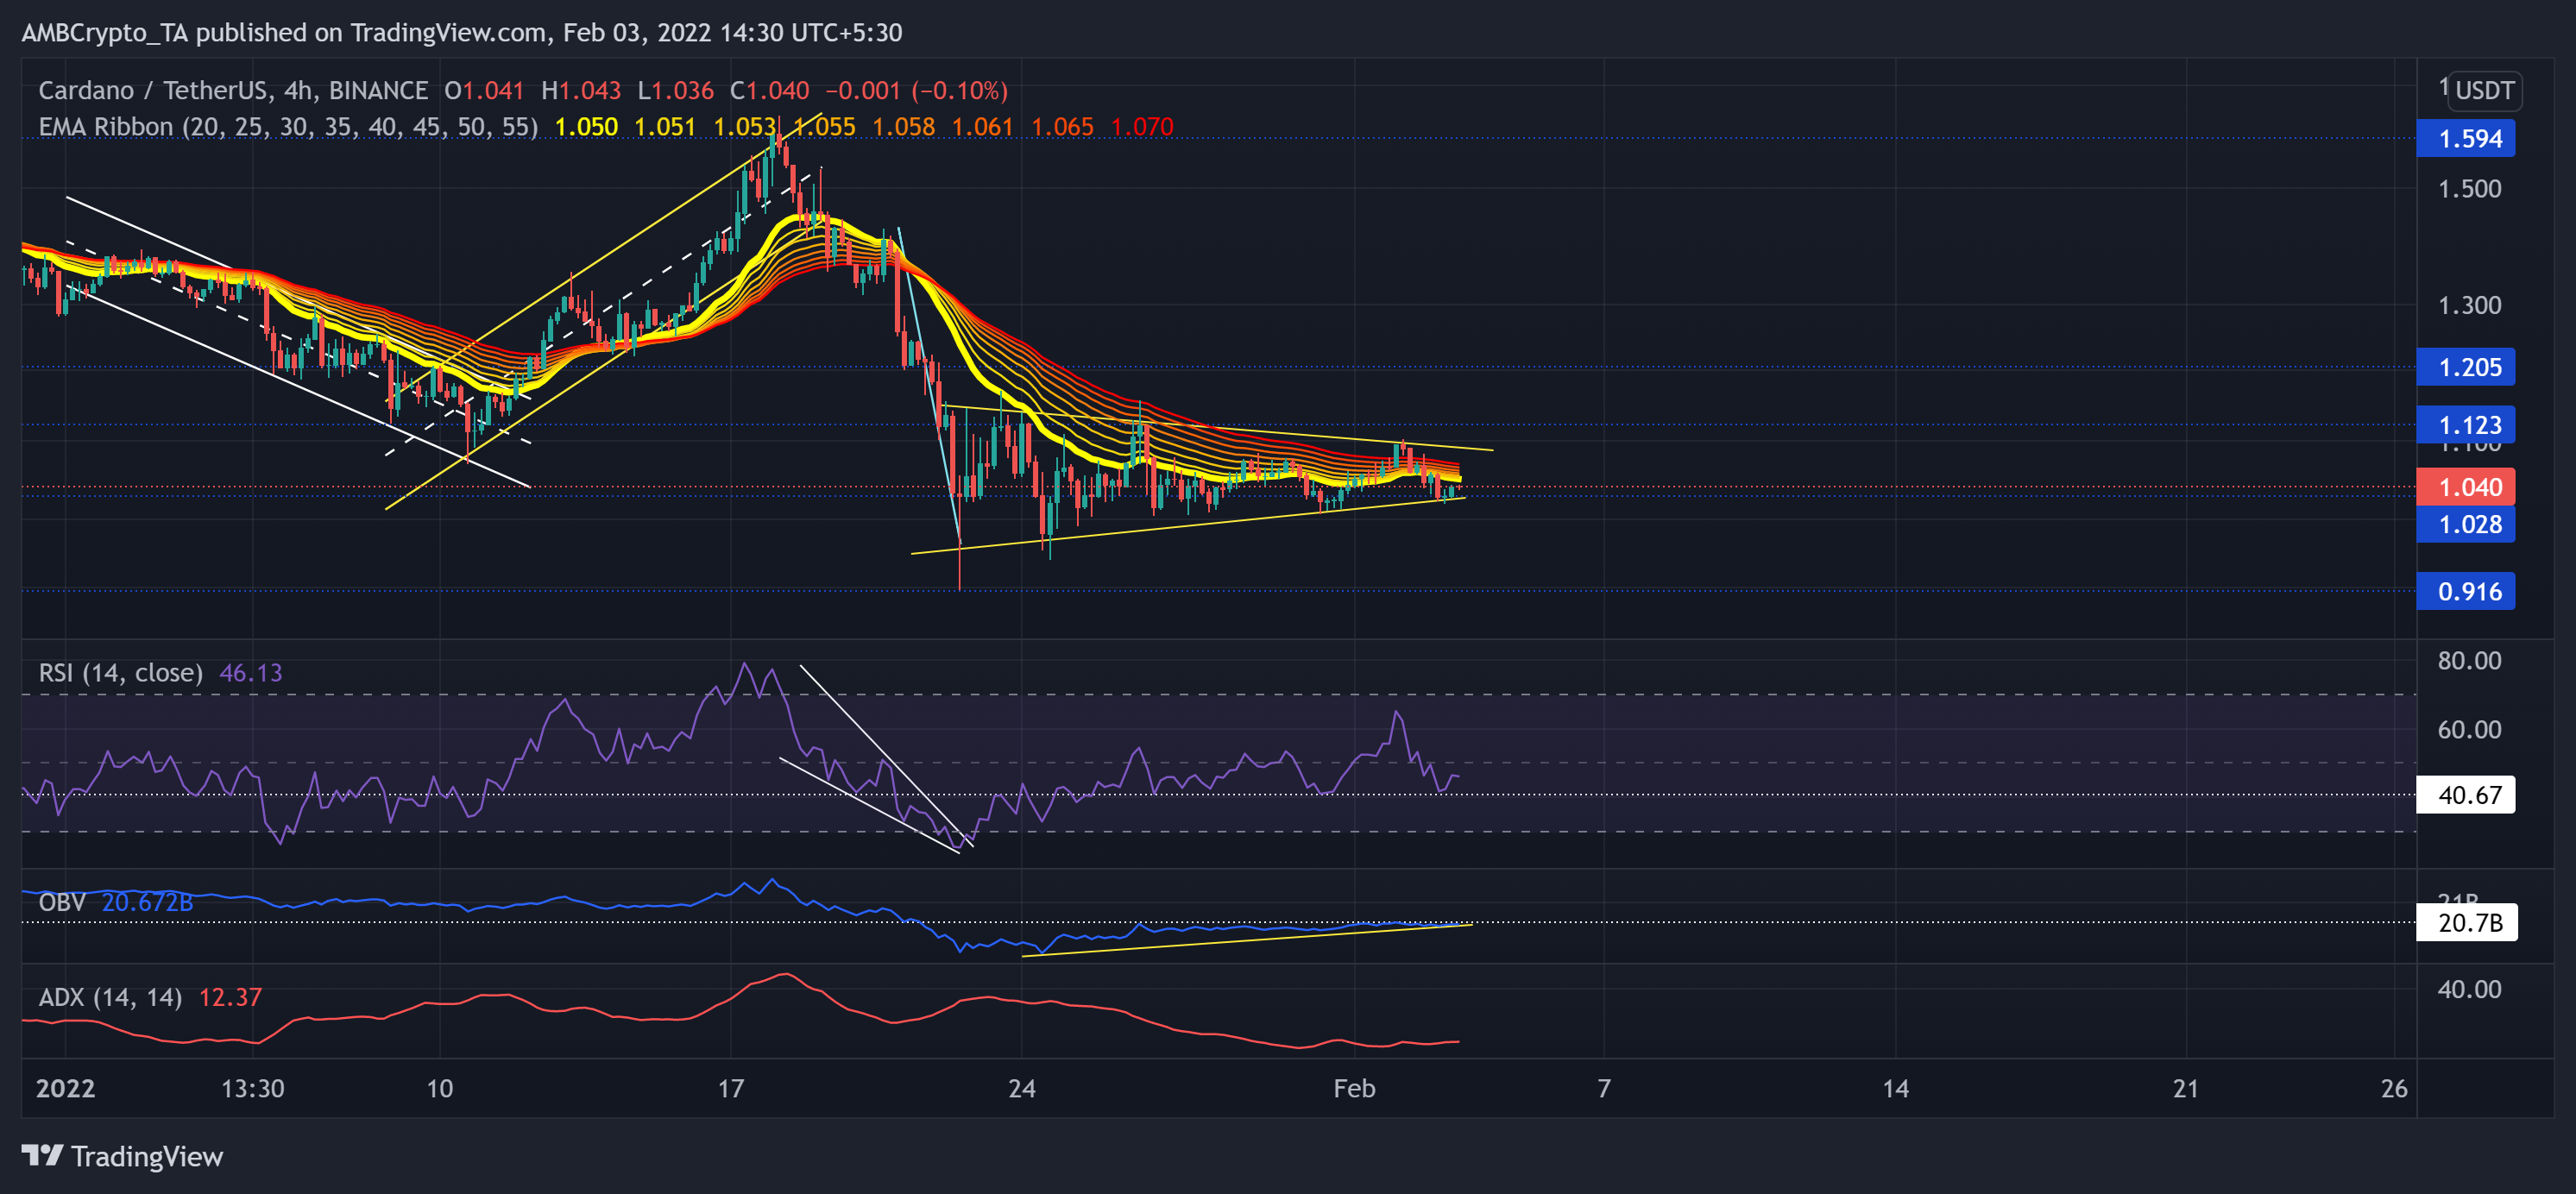Click the Feb label on time axis

(1354, 1088)
